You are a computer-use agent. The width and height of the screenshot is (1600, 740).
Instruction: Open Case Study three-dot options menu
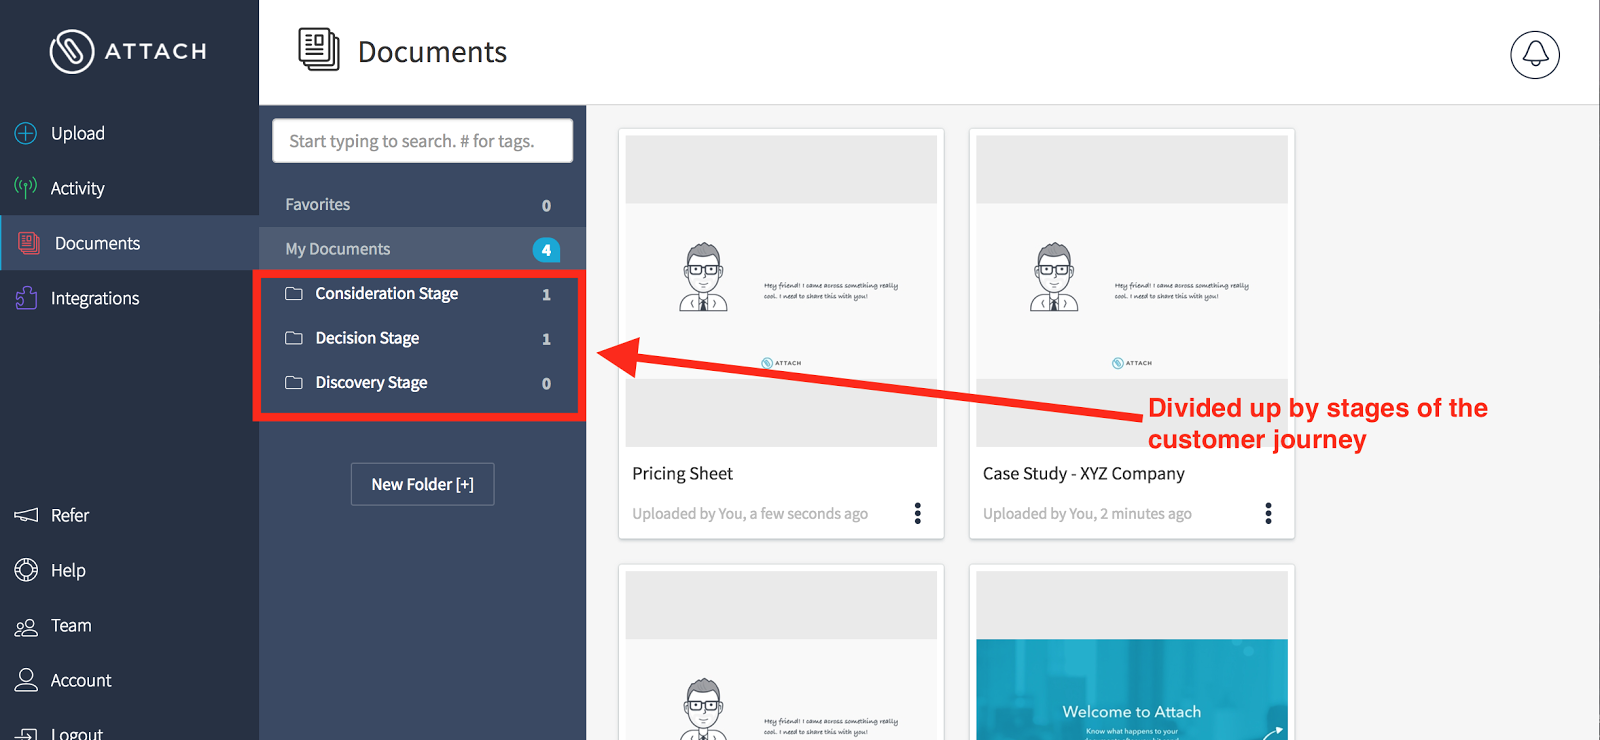pos(1268,513)
